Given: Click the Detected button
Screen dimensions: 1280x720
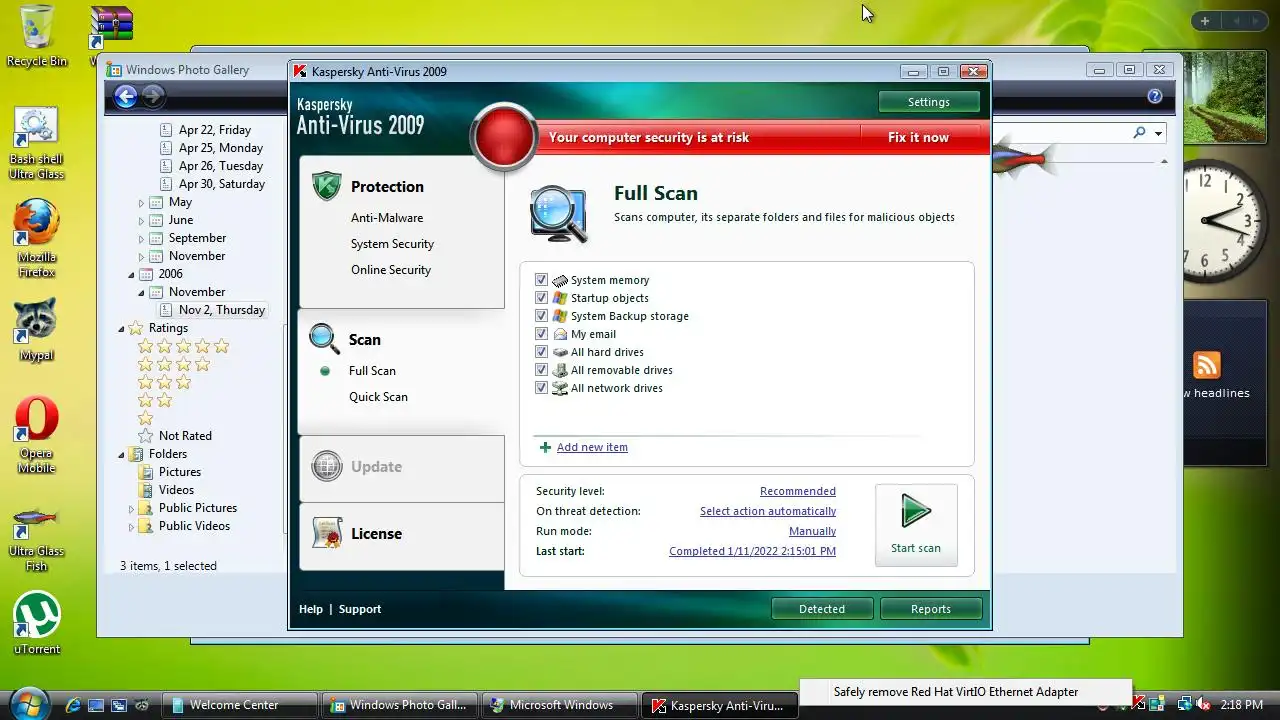Looking at the screenshot, I should coord(822,608).
